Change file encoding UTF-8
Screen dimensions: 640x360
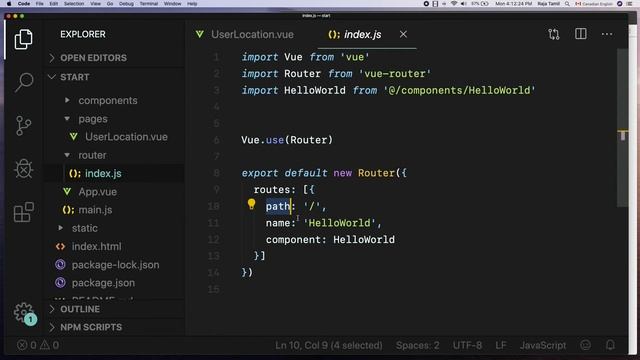[x=467, y=345]
